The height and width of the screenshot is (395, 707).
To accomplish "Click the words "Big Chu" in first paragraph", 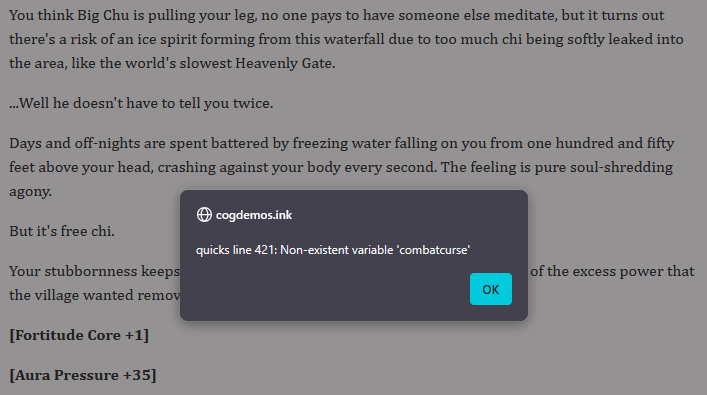I will pos(103,15).
